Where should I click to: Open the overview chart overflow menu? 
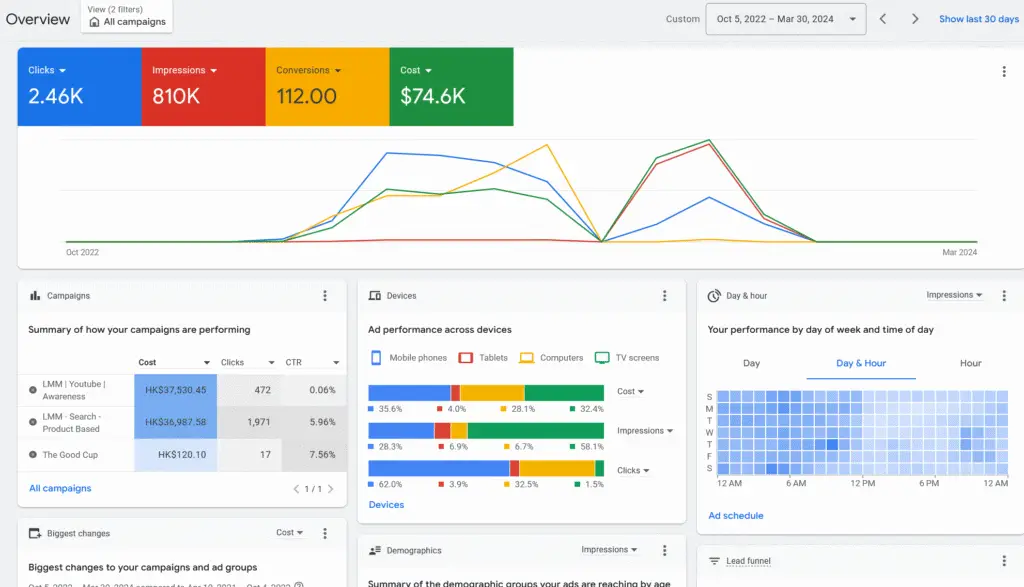[1004, 71]
